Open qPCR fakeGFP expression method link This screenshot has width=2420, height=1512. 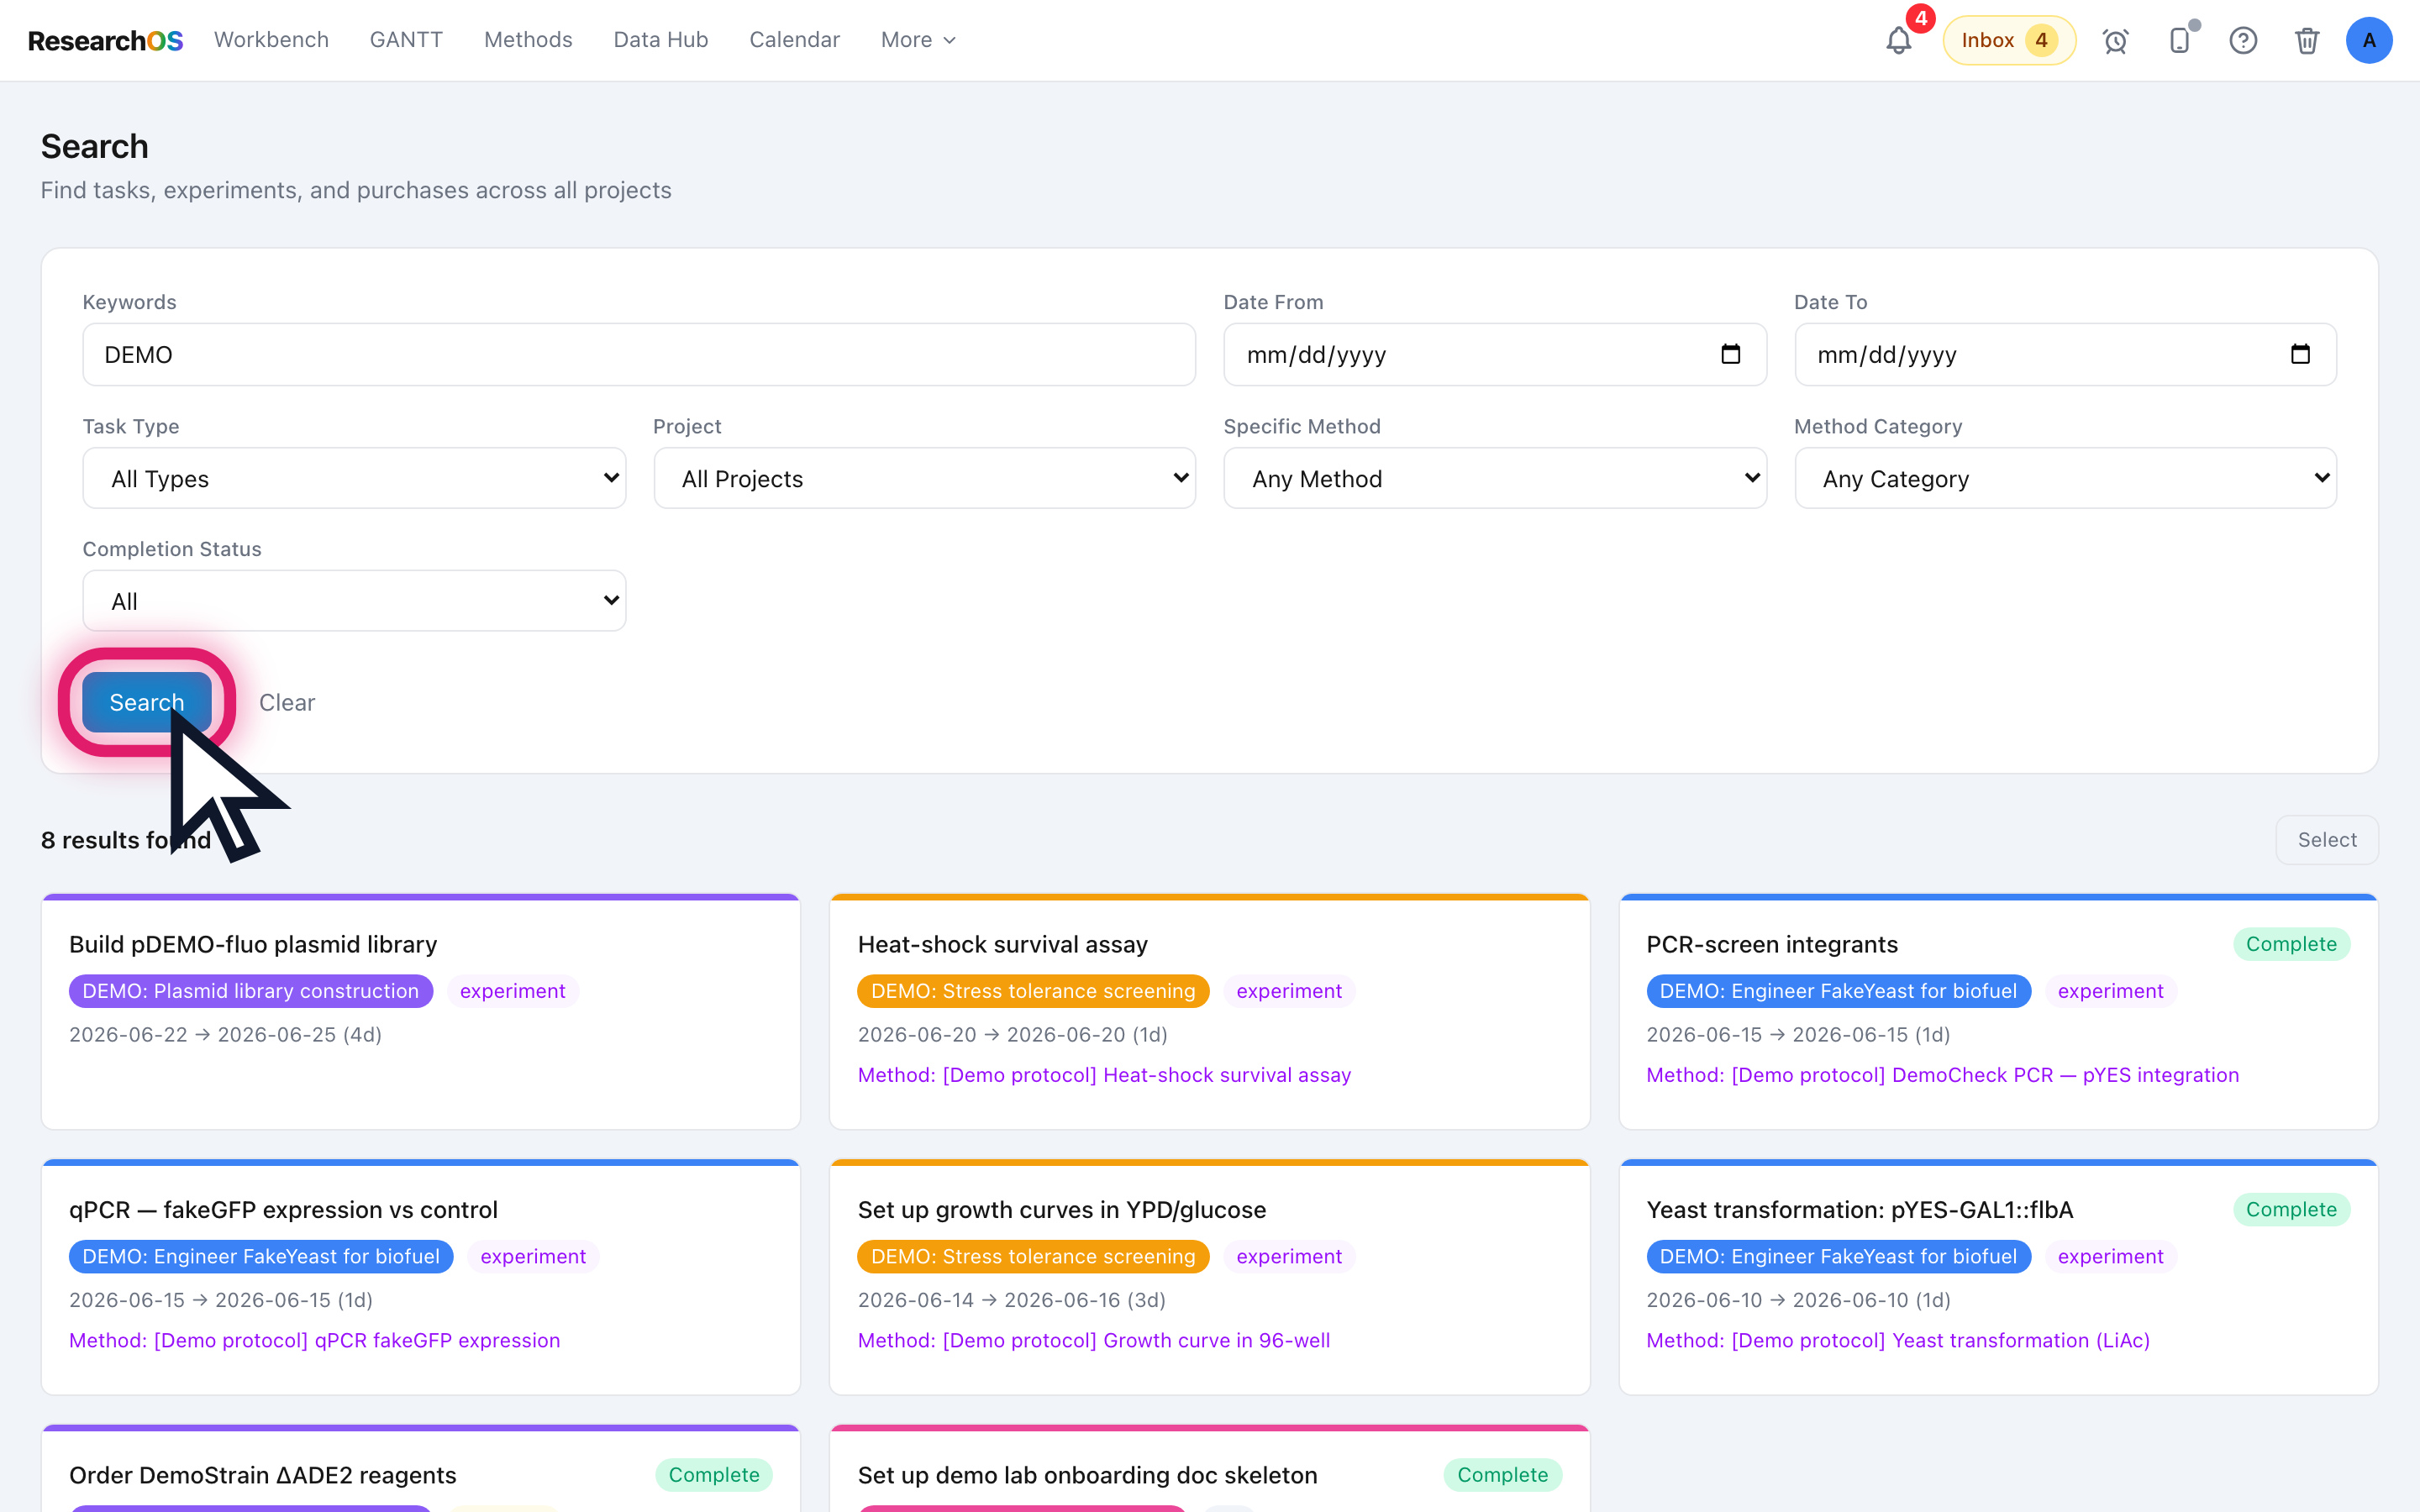314,1340
